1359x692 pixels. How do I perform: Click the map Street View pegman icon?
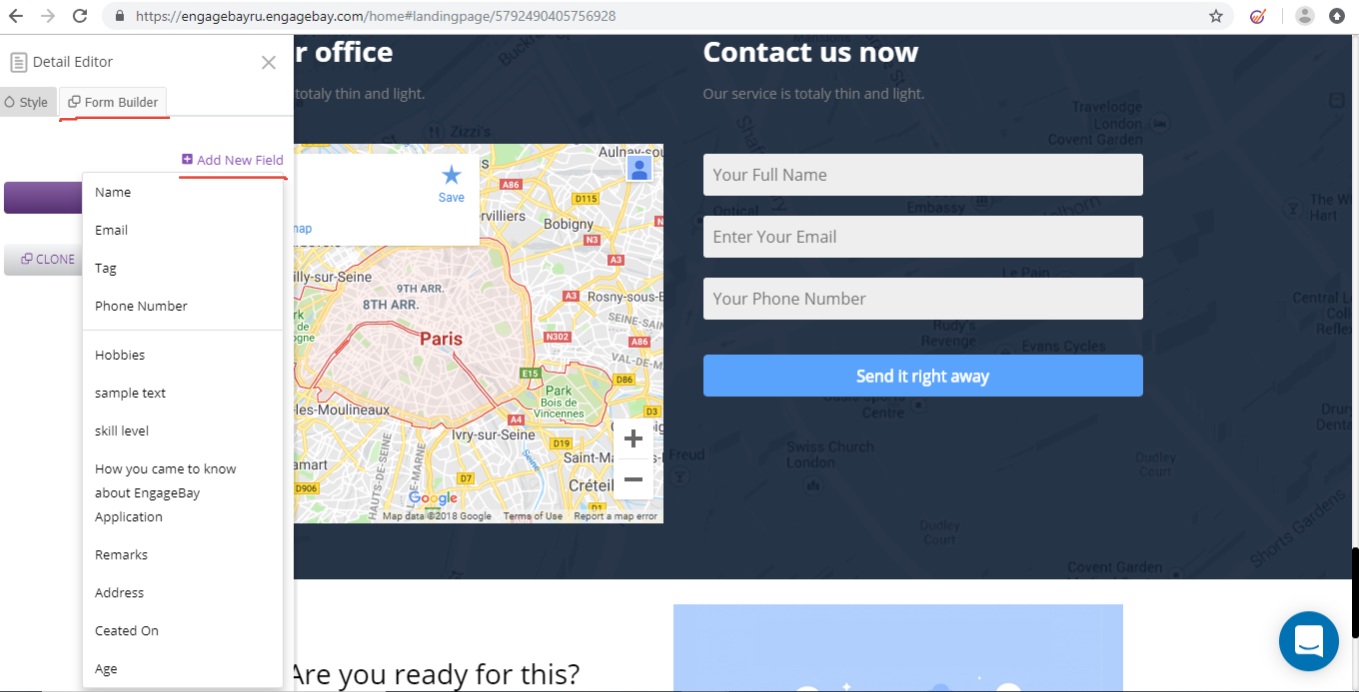pos(639,168)
